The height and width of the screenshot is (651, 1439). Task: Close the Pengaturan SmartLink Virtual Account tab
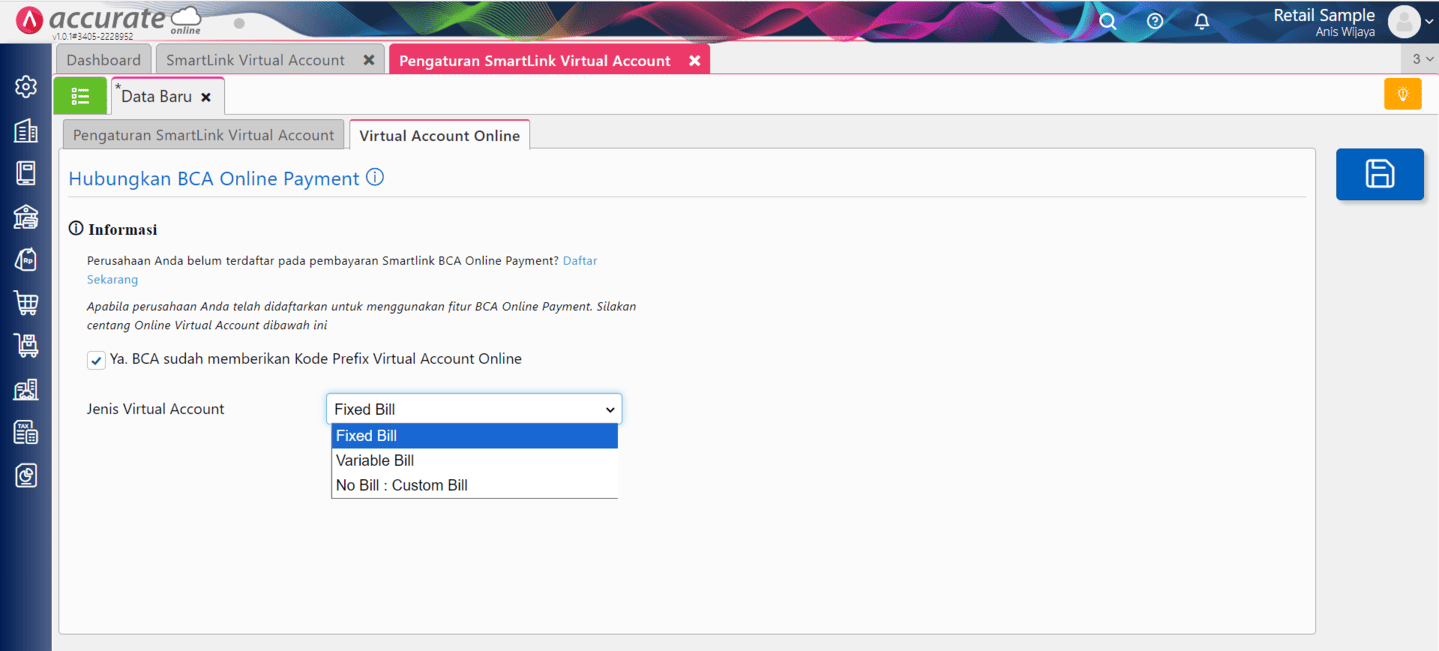tap(694, 60)
